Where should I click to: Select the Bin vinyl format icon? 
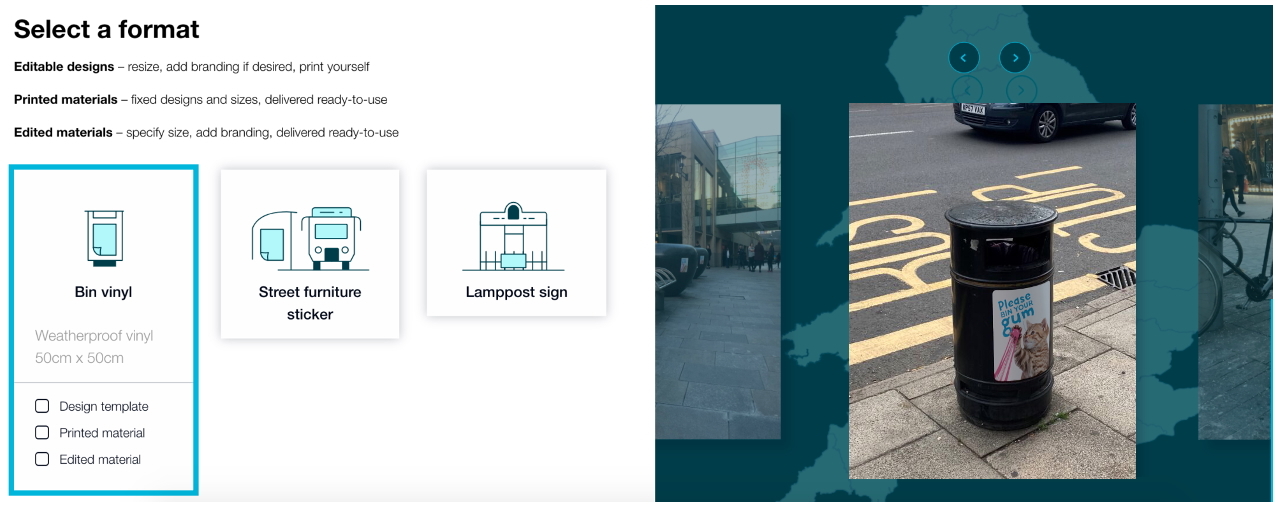pyautogui.click(x=102, y=238)
